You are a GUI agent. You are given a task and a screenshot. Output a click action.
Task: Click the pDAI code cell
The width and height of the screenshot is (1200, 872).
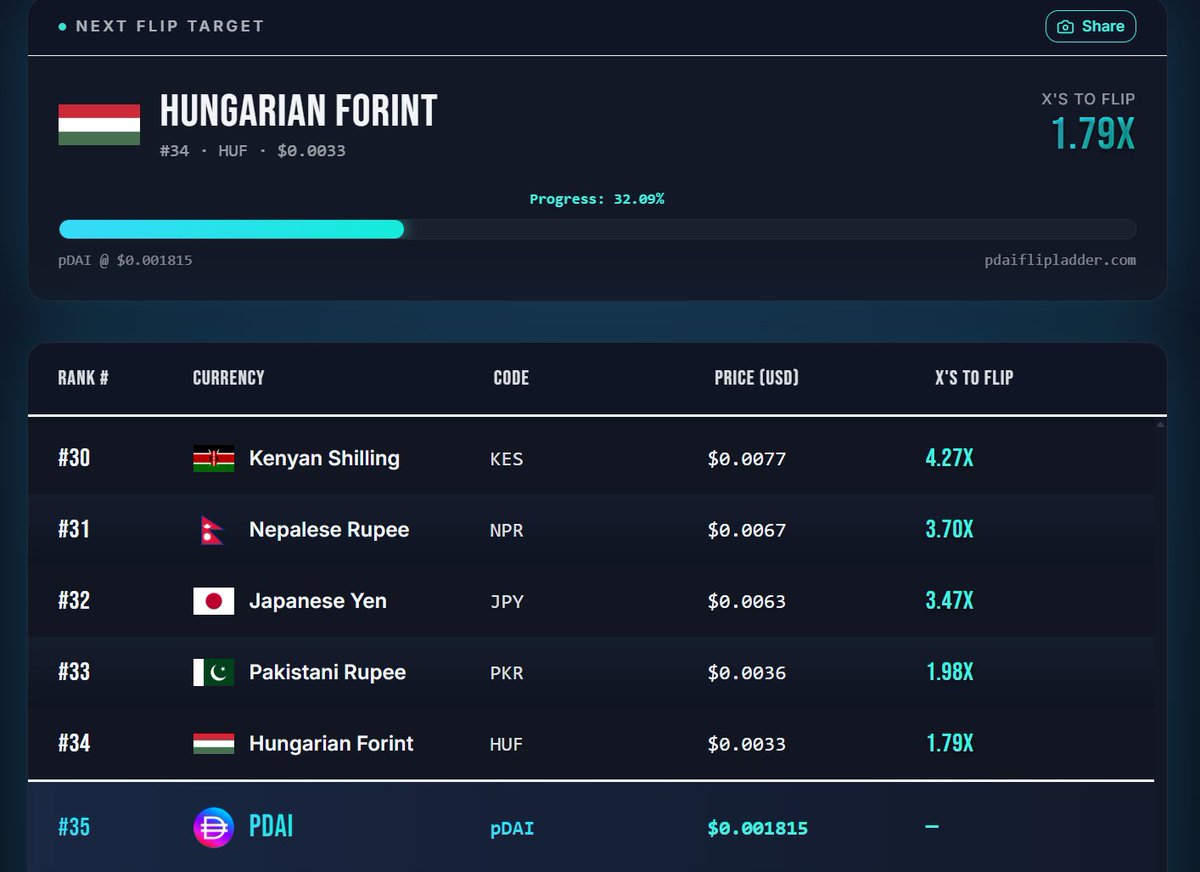coord(510,829)
